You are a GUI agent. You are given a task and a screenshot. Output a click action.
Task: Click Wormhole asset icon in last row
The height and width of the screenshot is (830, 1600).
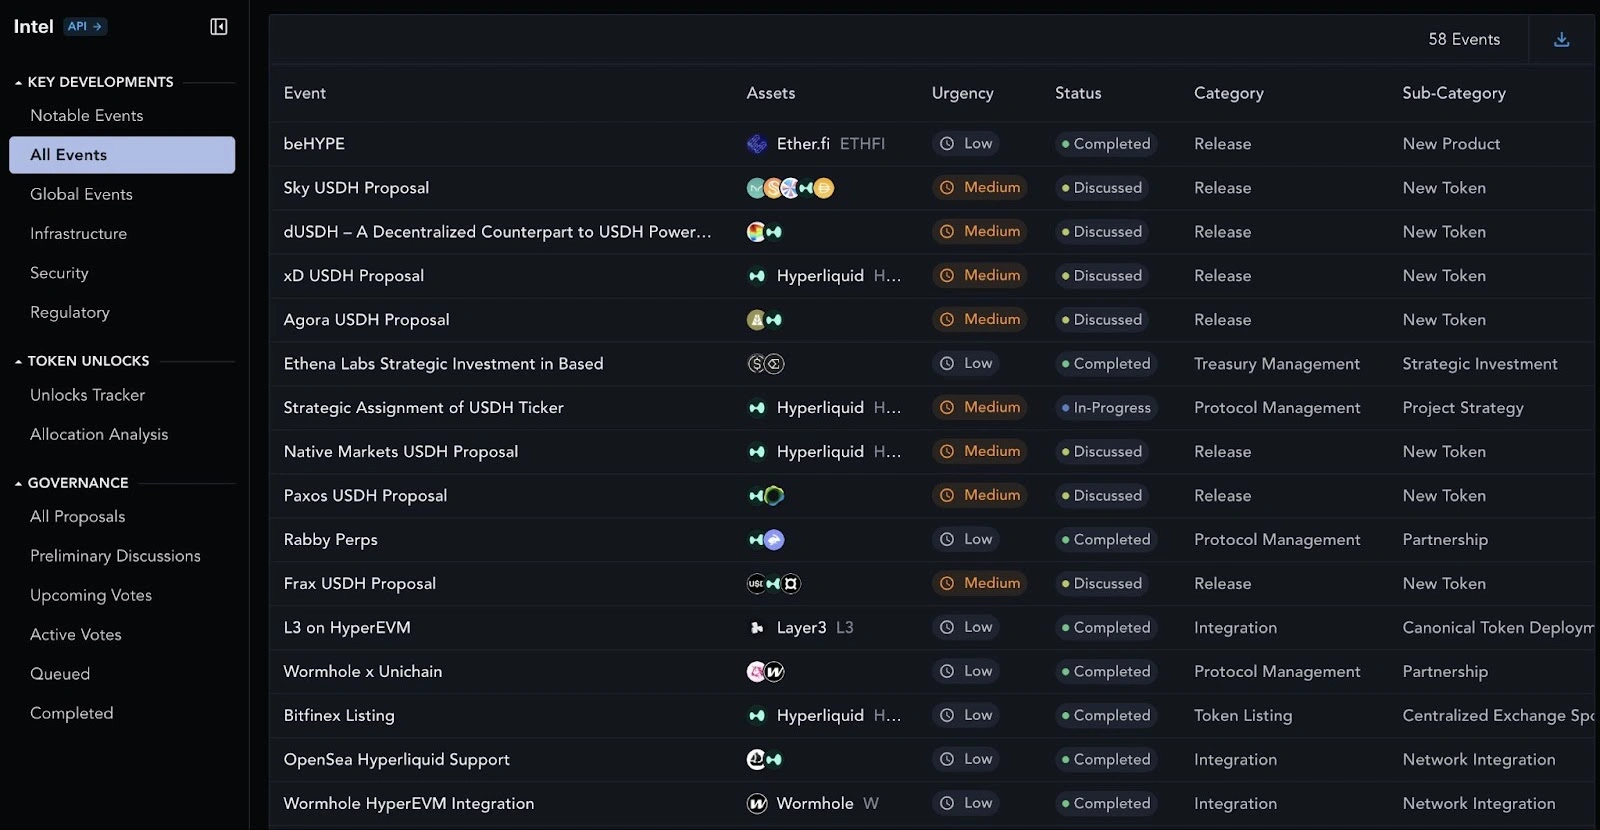[x=757, y=804]
